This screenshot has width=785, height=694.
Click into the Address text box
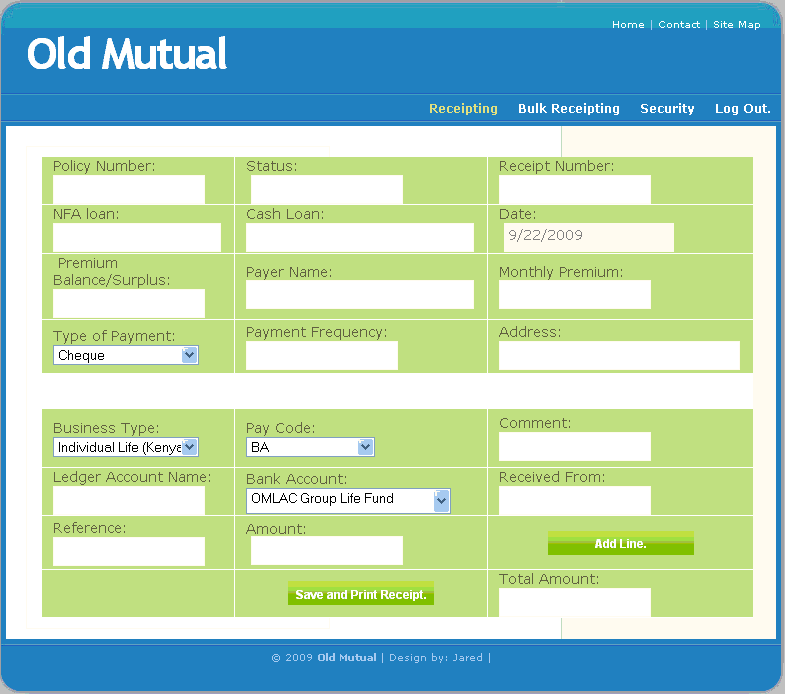pyautogui.click(x=619, y=356)
